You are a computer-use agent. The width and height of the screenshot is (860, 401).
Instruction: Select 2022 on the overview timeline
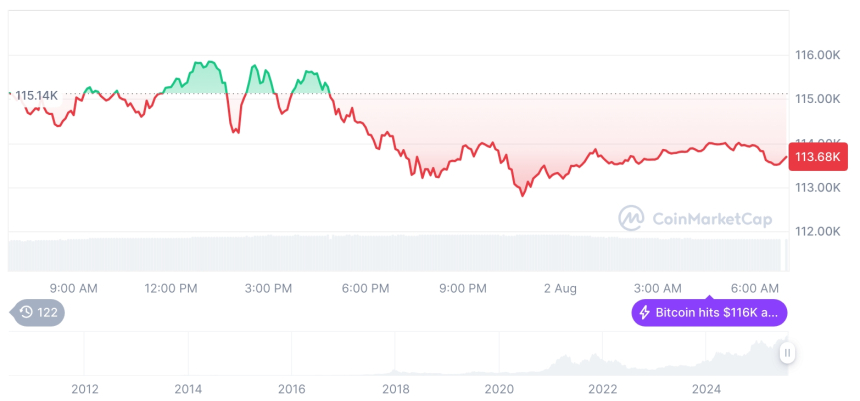click(x=601, y=388)
